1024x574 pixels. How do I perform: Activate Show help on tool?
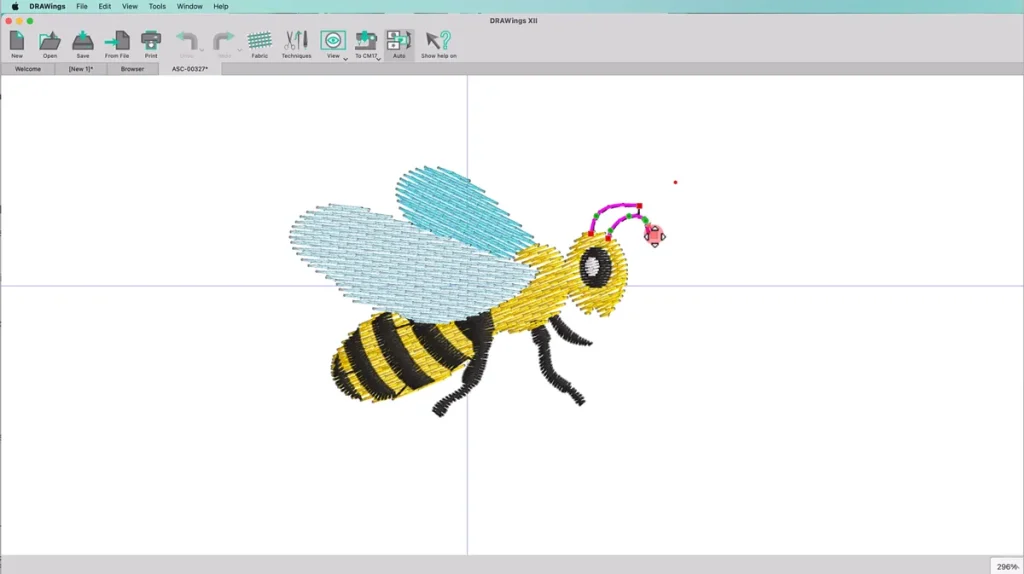coord(438,44)
